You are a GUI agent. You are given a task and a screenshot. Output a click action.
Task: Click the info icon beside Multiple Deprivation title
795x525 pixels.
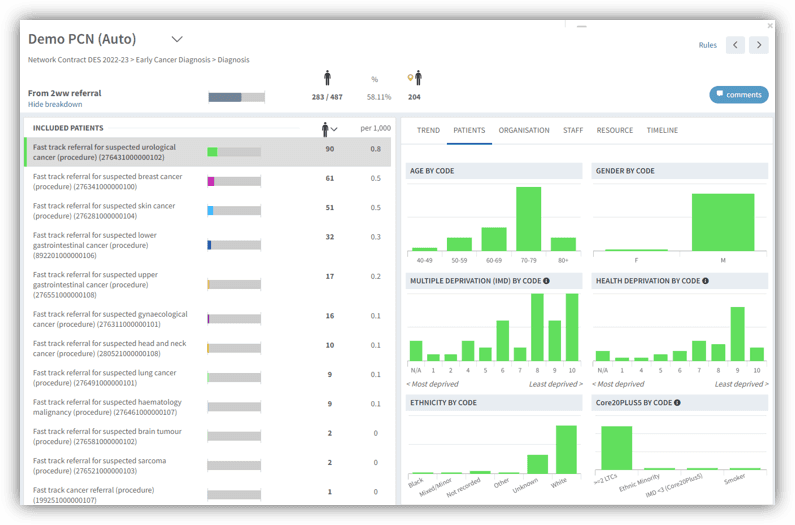point(546,281)
